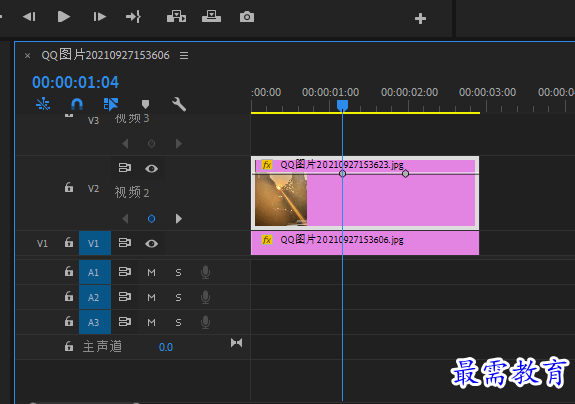Click the Export Frame camera icon
The width and height of the screenshot is (575, 404).
coord(247,17)
